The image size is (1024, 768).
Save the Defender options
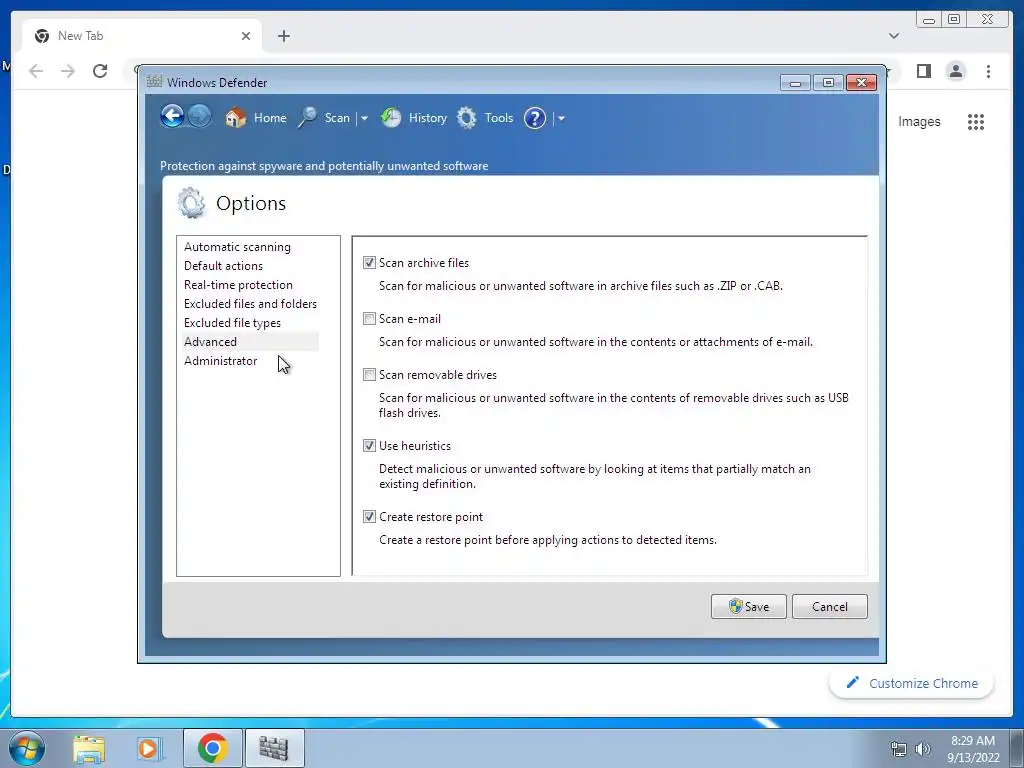pos(748,607)
